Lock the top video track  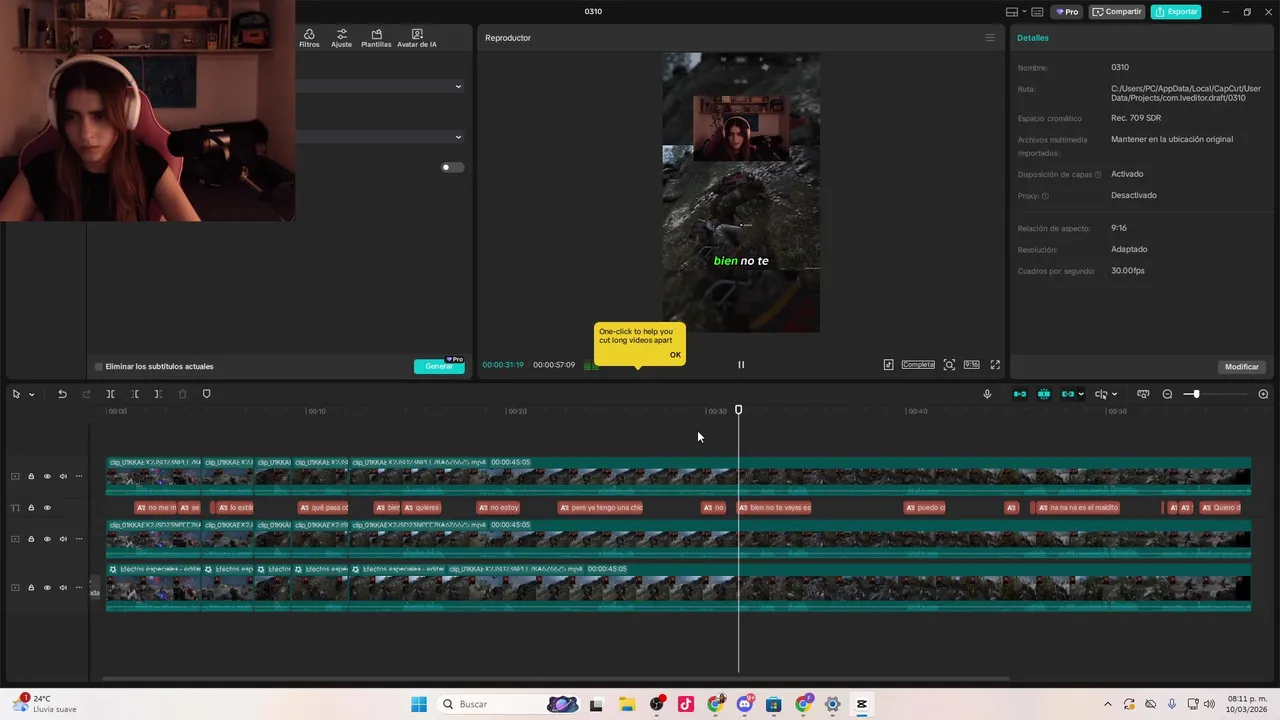tap(31, 476)
